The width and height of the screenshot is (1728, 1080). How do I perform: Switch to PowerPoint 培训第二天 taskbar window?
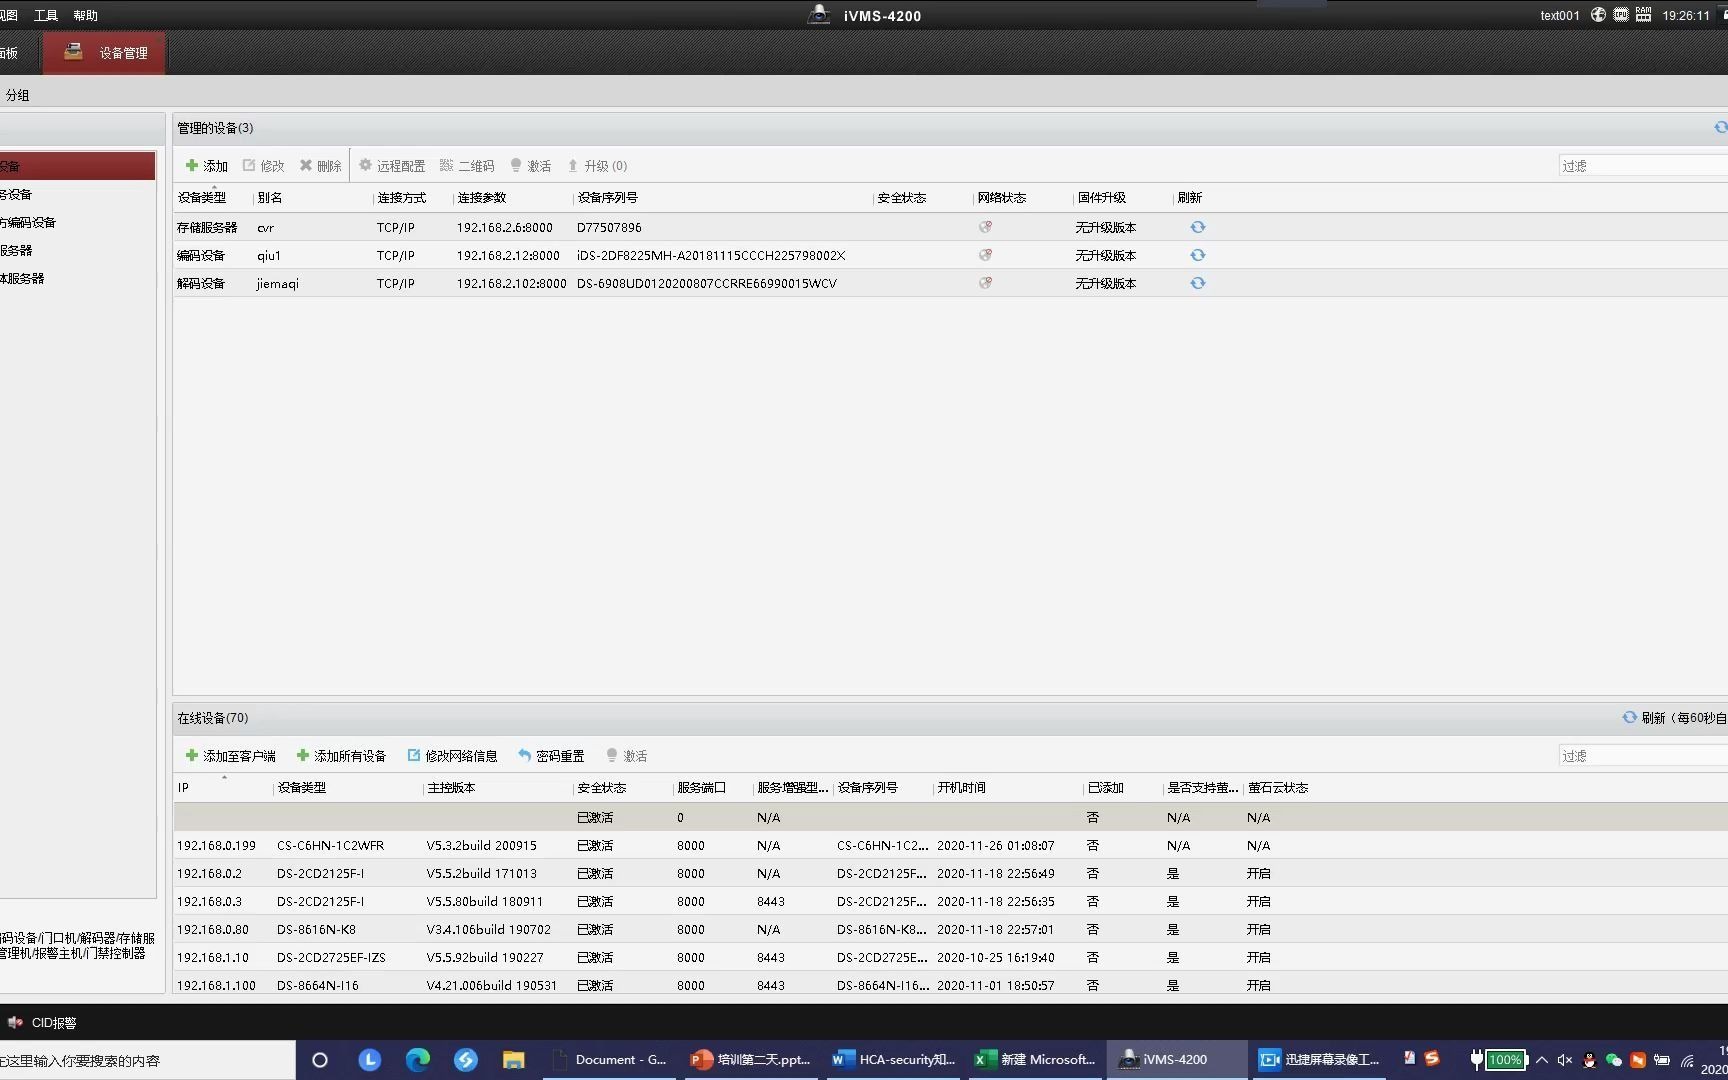[752, 1060]
